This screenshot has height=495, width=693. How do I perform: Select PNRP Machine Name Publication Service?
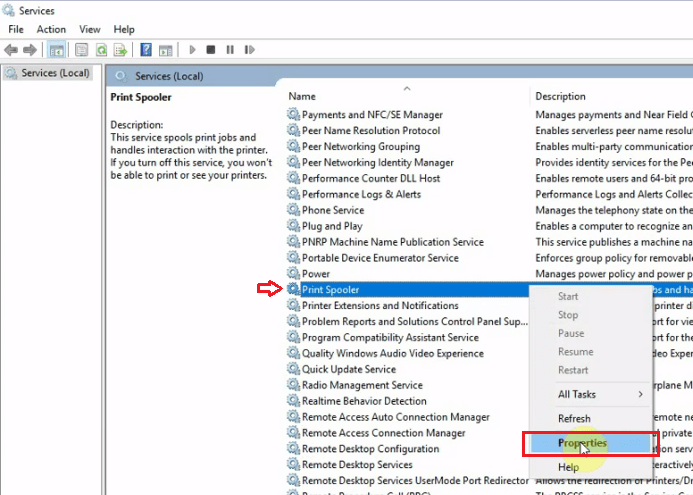(392, 242)
